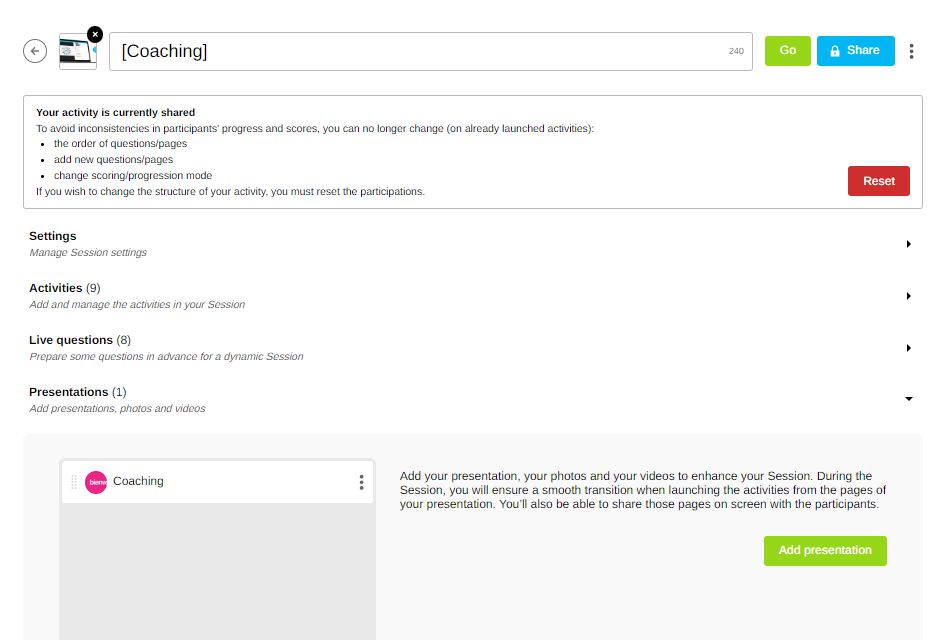Open the session three-dot options menu

pos(911,51)
